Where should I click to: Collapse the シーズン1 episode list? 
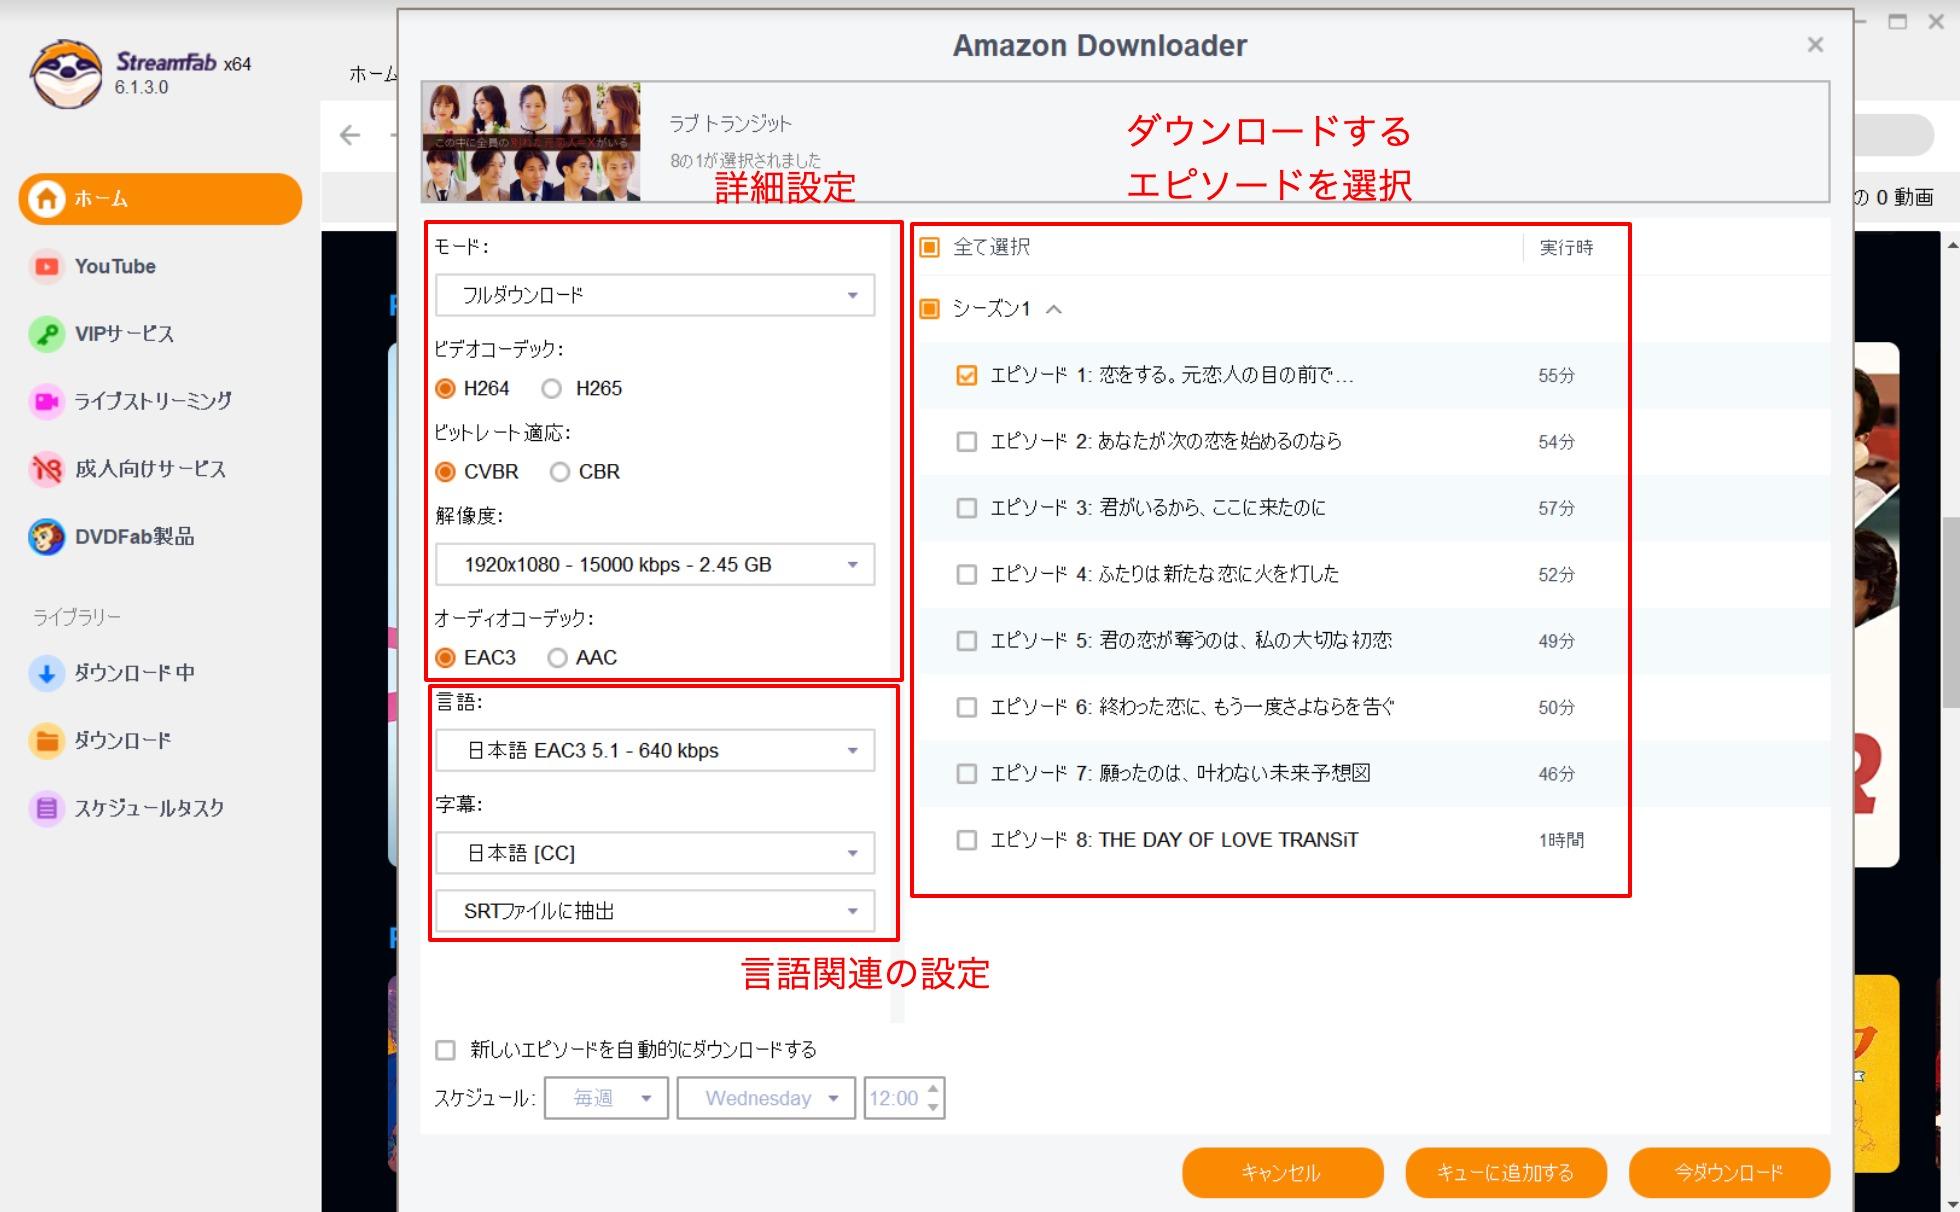[x=1054, y=309]
